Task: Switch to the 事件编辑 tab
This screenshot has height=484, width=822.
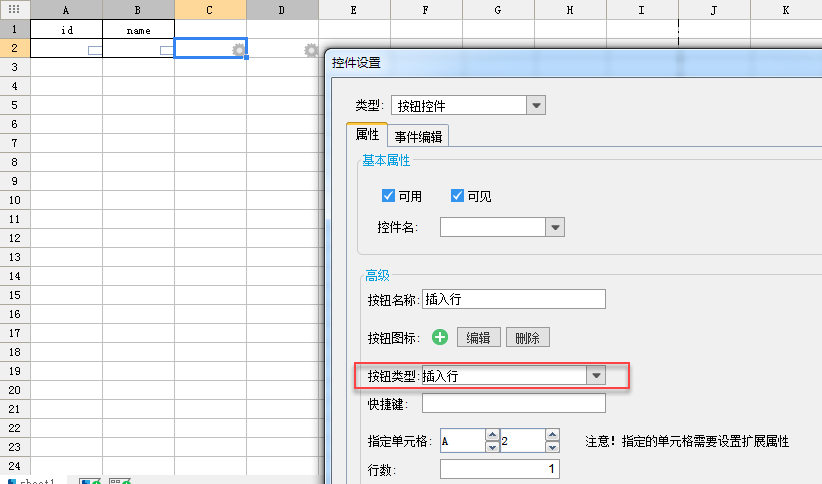Action: coord(418,137)
